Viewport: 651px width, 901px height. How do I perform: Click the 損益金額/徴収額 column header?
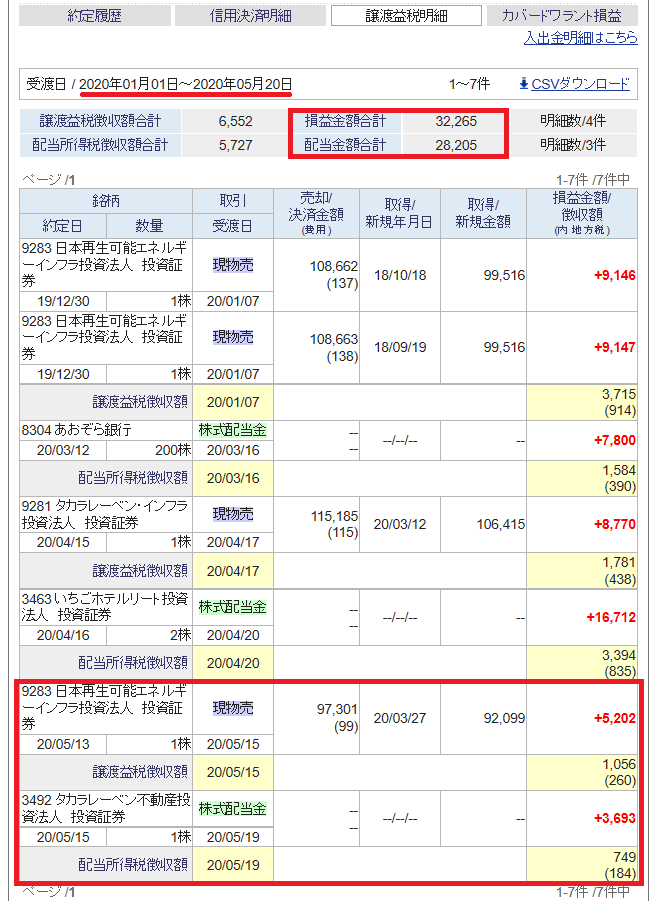(582, 213)
